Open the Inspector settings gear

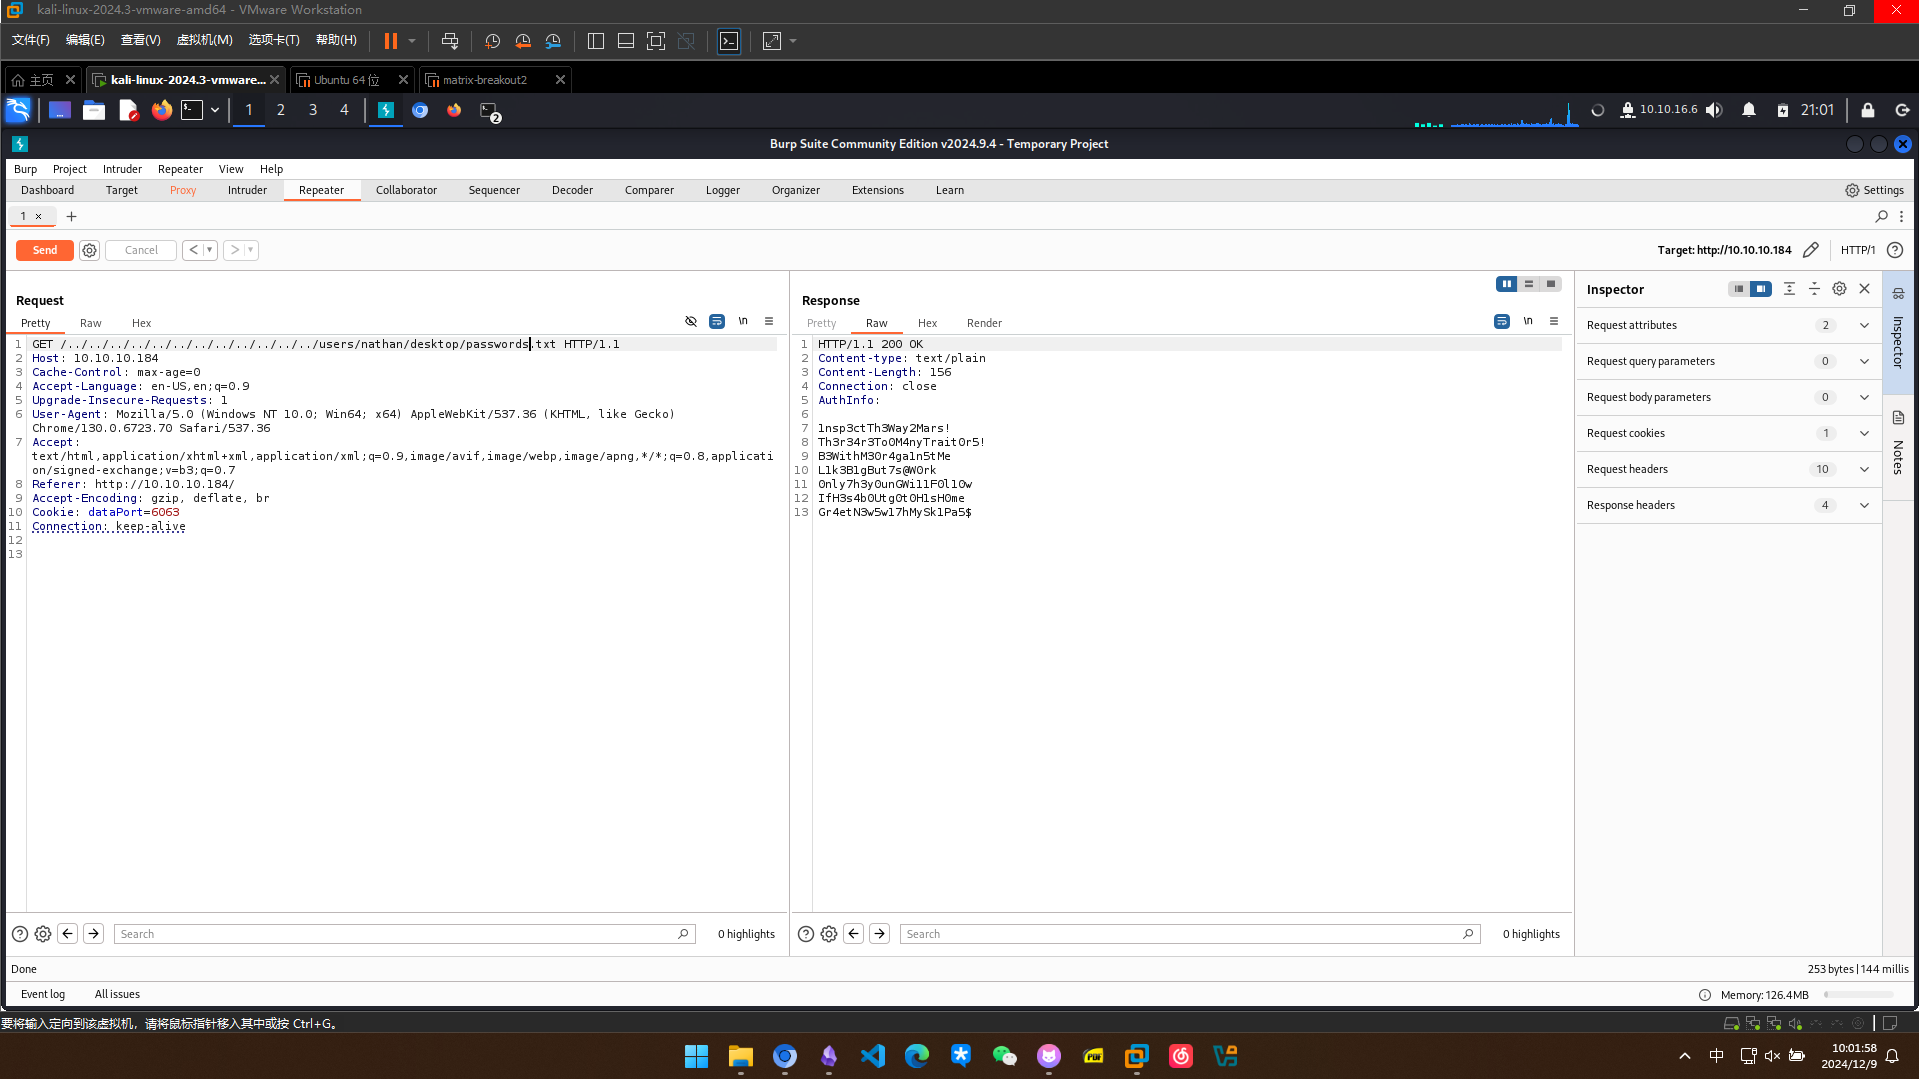coord(1839,289)
